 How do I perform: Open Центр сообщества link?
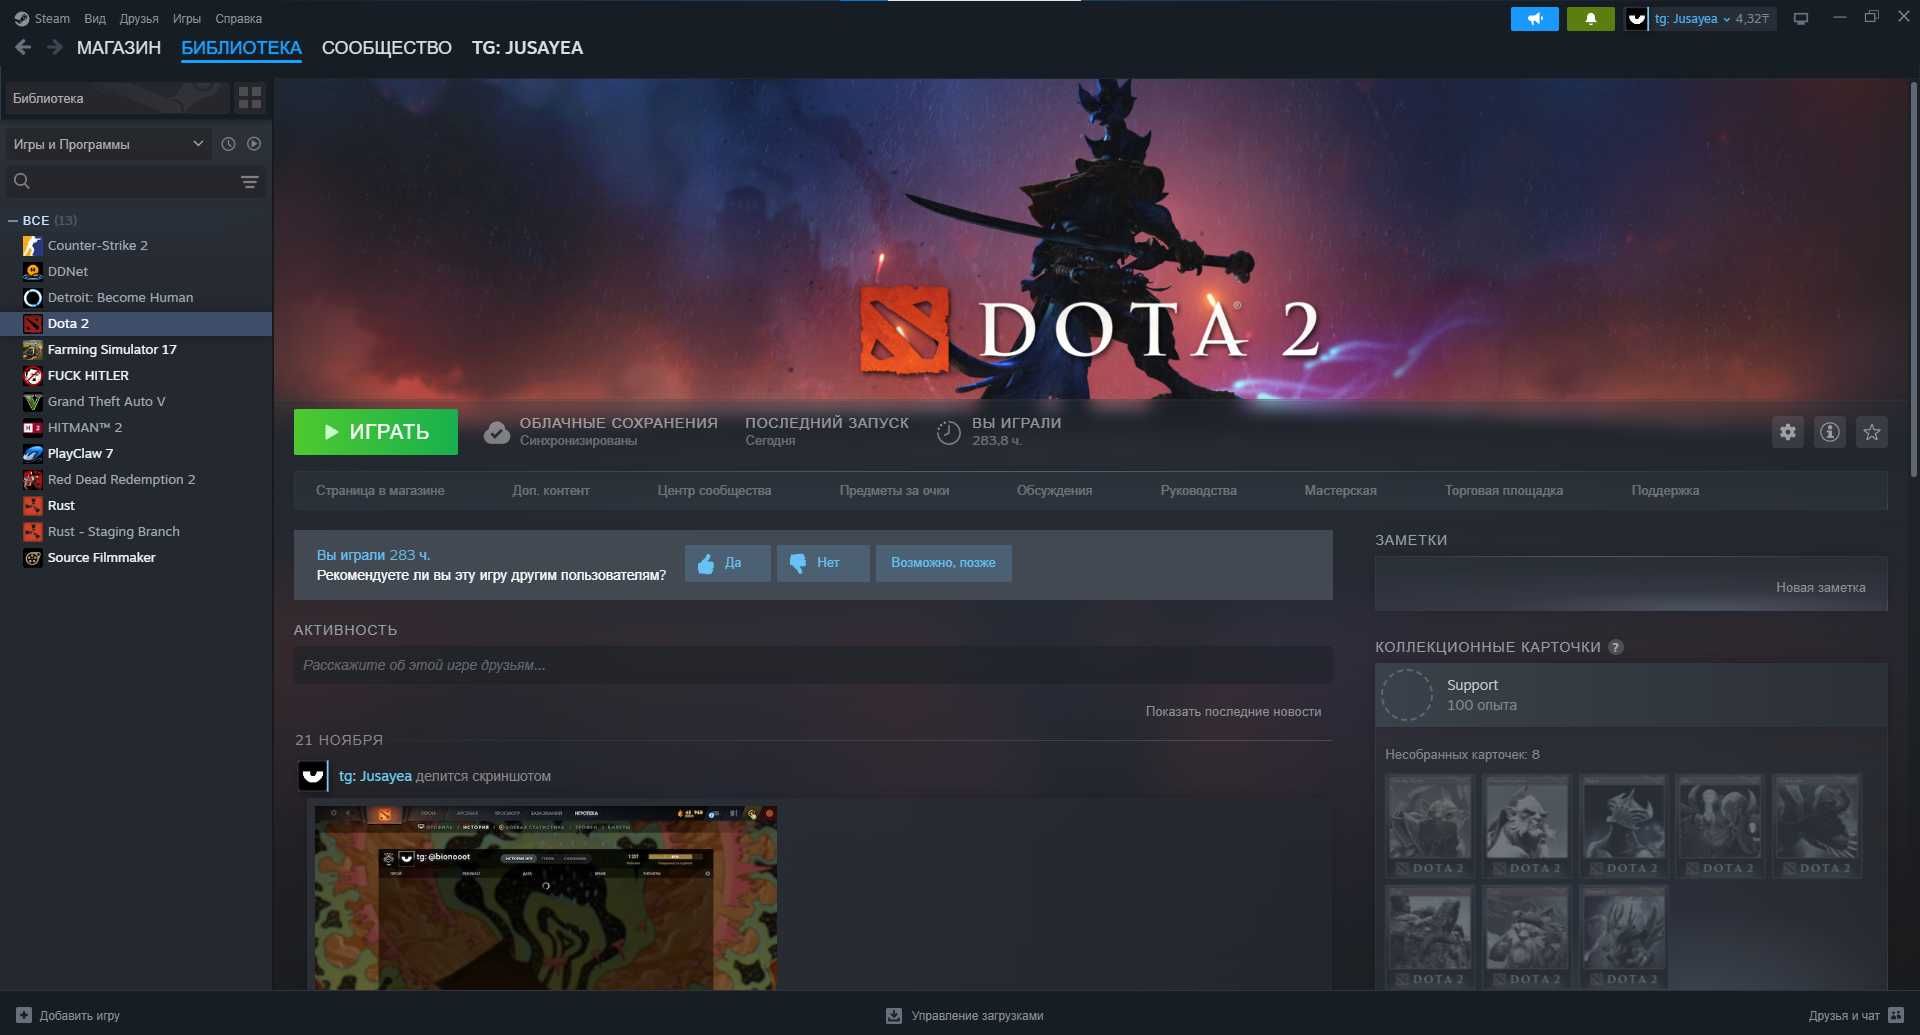coord(714,491)
